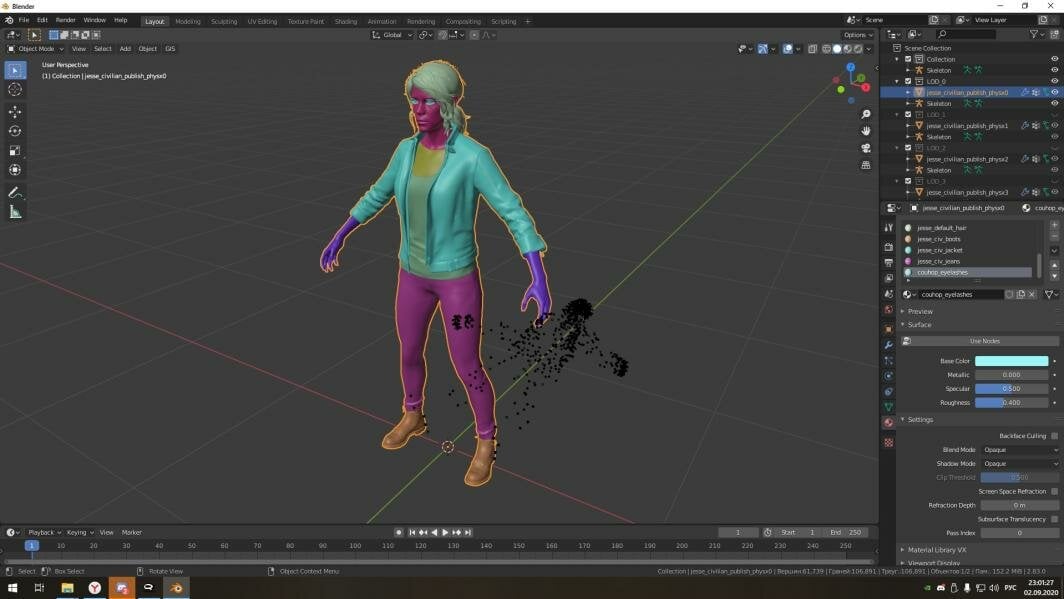Switch to material preview shading
The image size is (1064, 599).
(x=848, y=49)
